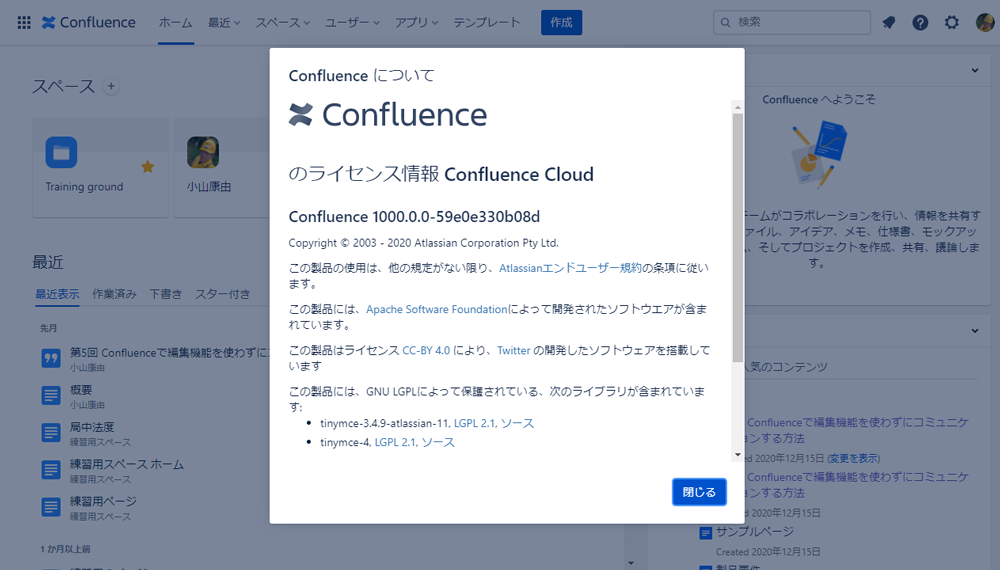Click the page icon next to 練習用スペース ホーム

(51, 470)
